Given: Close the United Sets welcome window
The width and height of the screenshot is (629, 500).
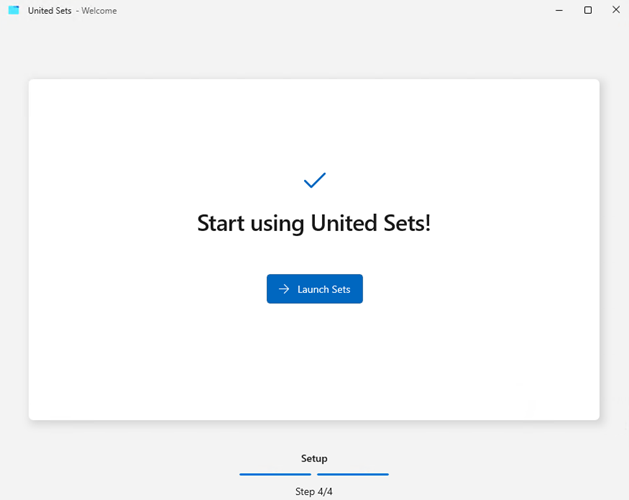Looking at the screenshot, I should click(x=614, y=10).
